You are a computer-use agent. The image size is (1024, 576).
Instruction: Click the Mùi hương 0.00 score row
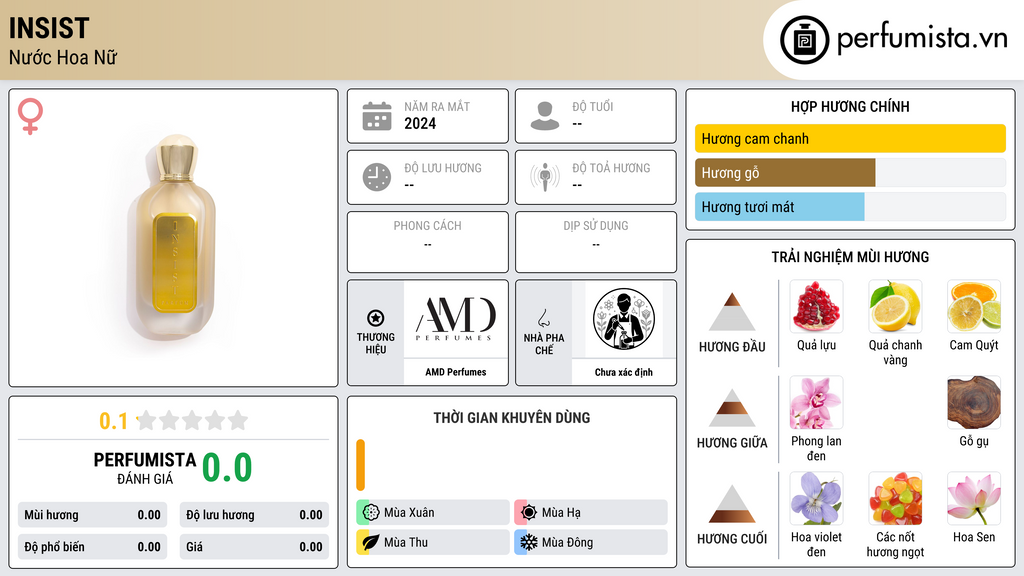pos(92,515)
